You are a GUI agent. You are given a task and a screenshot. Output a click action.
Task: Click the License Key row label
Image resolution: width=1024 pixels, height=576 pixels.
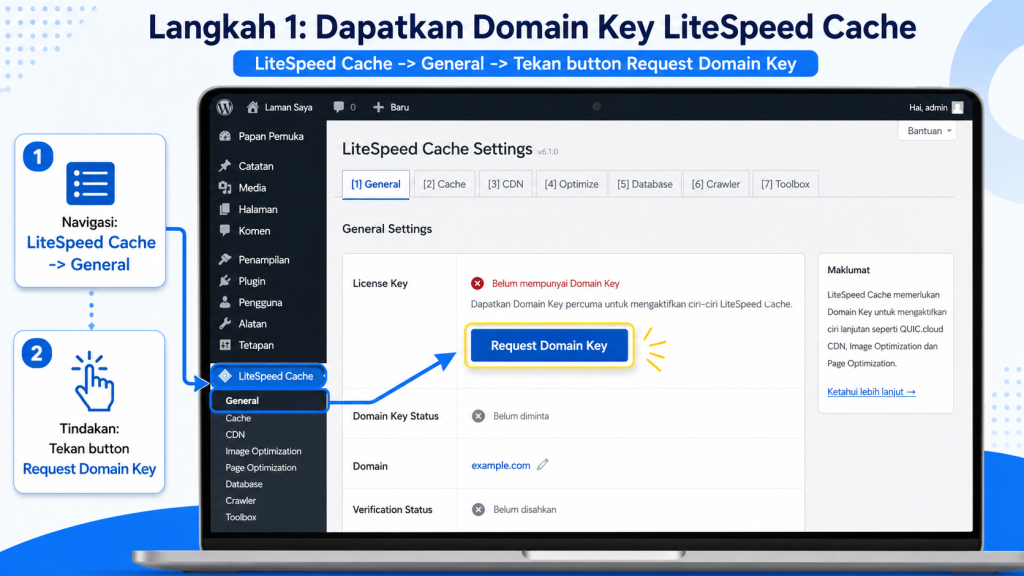pyautogui.click(x=380, y=283)
